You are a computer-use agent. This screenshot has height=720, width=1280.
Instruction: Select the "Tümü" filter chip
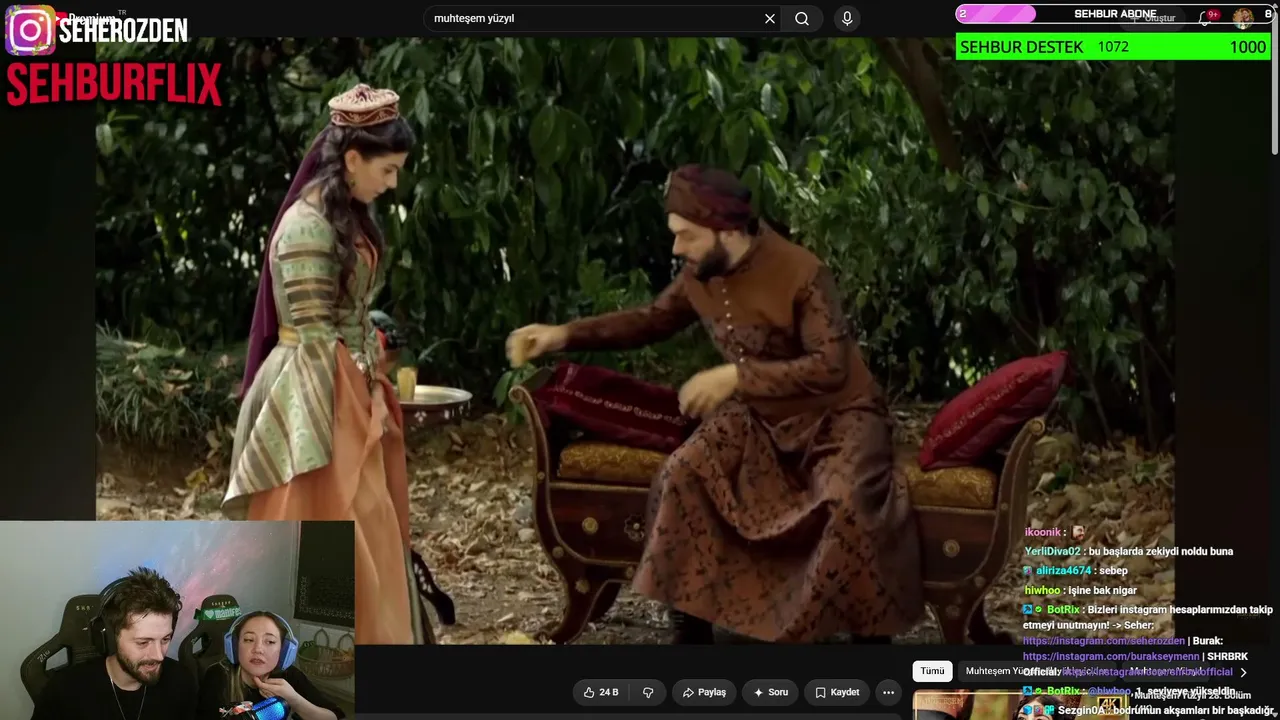click(932, 671)
